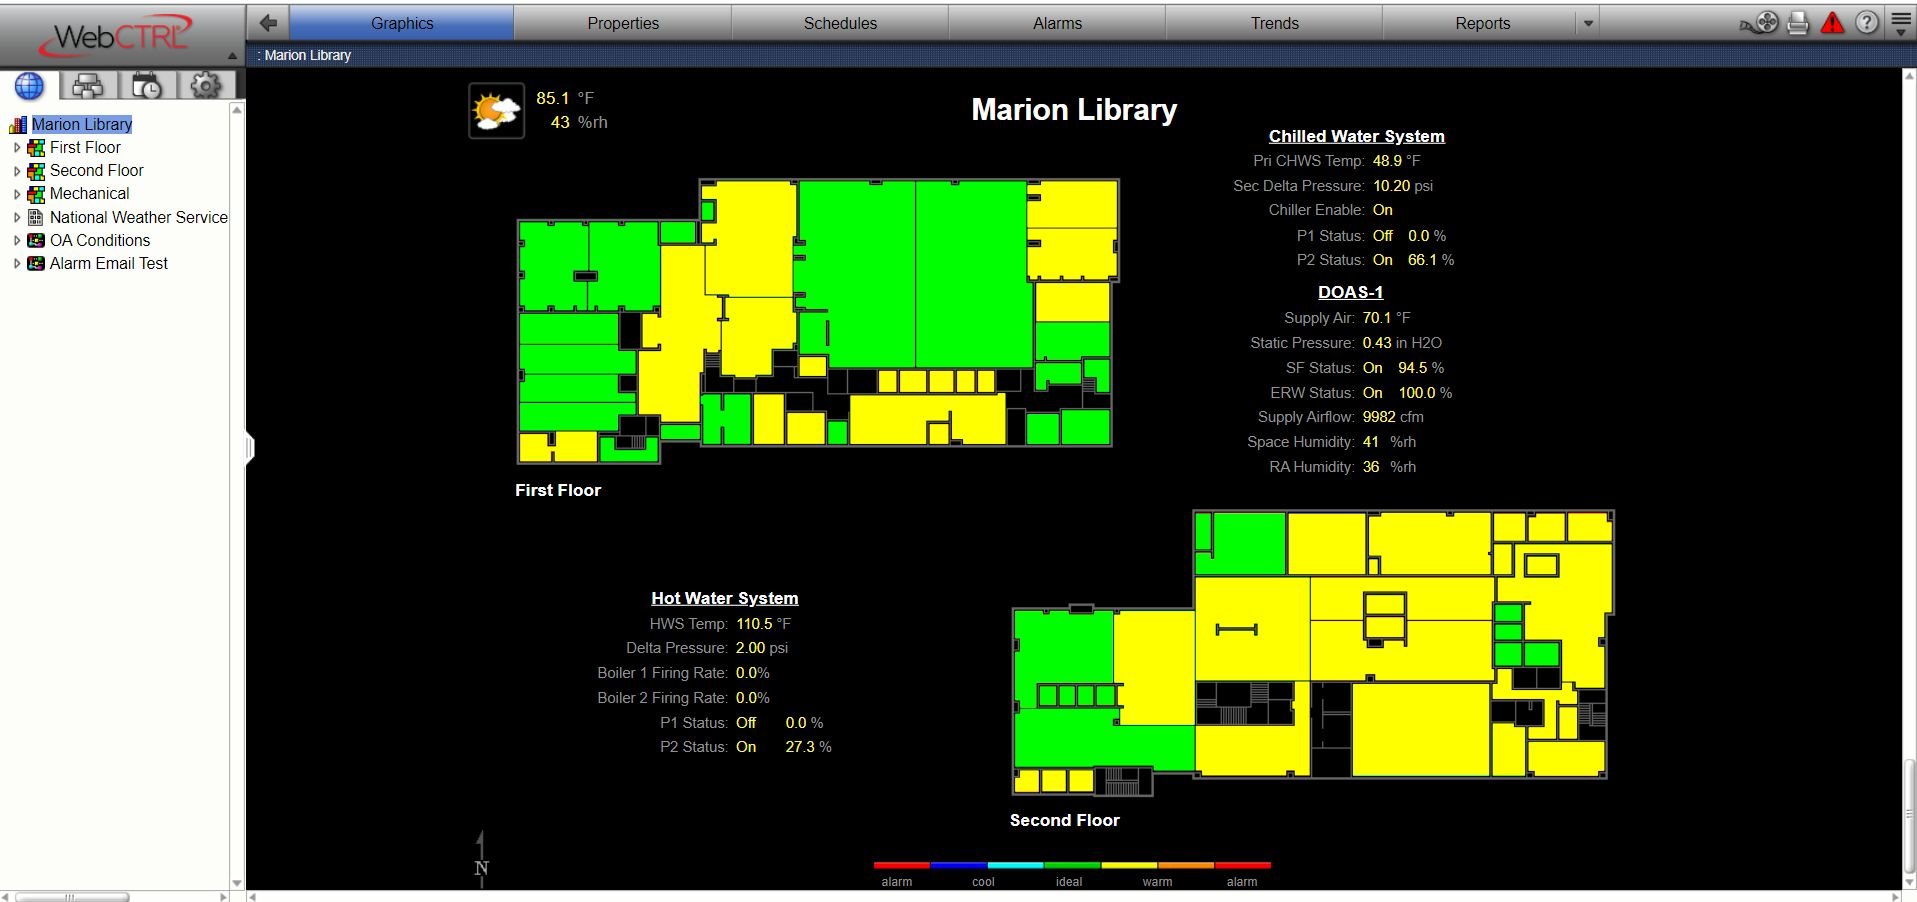This screenshot has height=902, width=1917.
Task: Open the red alarm triangle icon
Action: click(1832, 23)
